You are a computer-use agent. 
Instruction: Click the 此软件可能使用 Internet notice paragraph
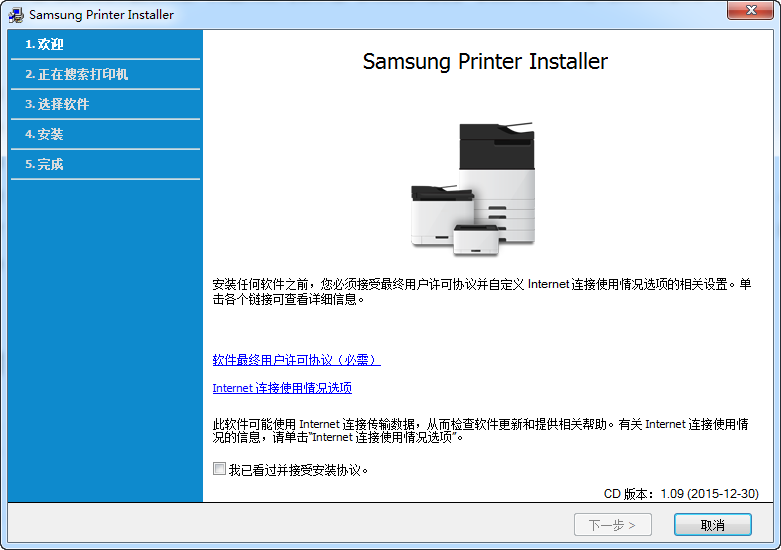(x=481, y=430)
